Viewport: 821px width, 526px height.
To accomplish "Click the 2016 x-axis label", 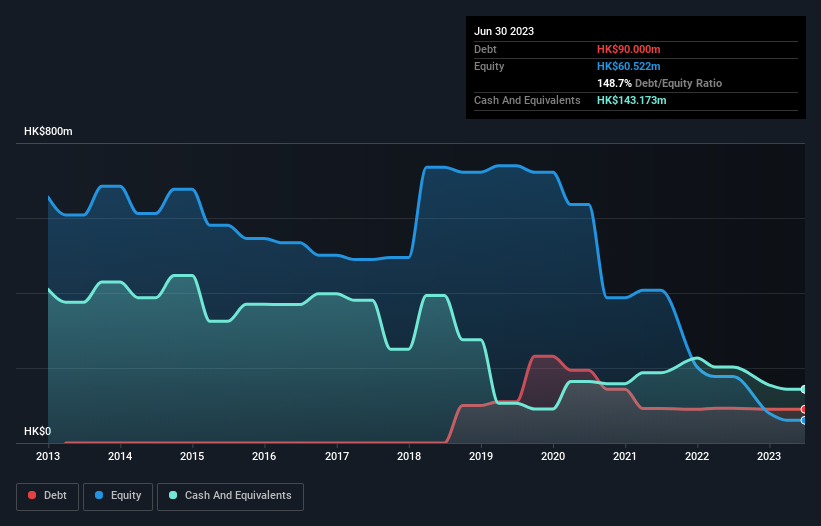I will pyautogui.click(x=264, y=456).
